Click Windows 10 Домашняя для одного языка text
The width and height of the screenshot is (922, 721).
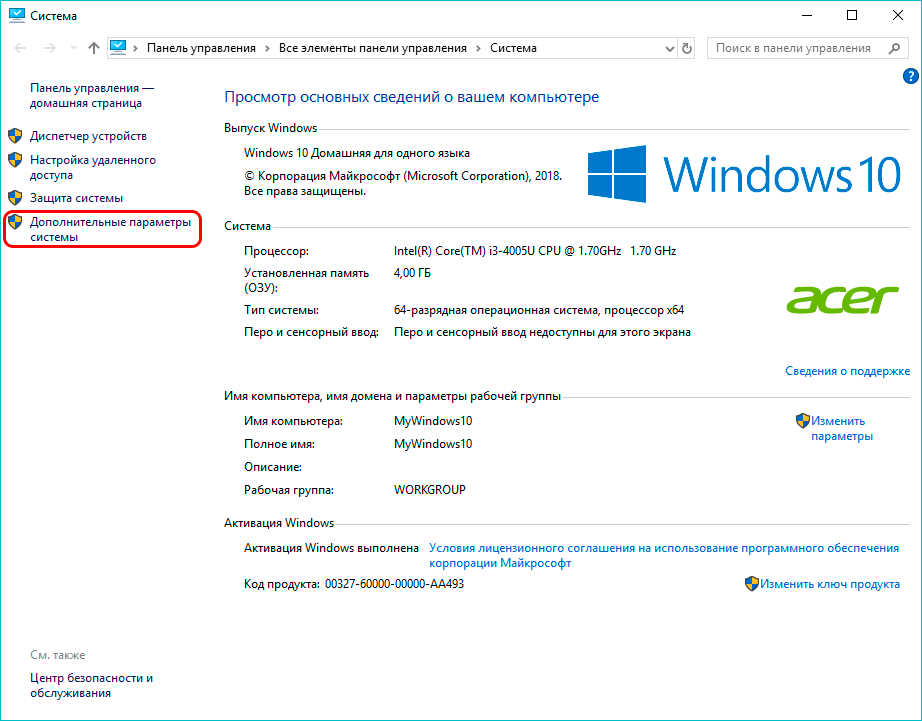[357, 153]
